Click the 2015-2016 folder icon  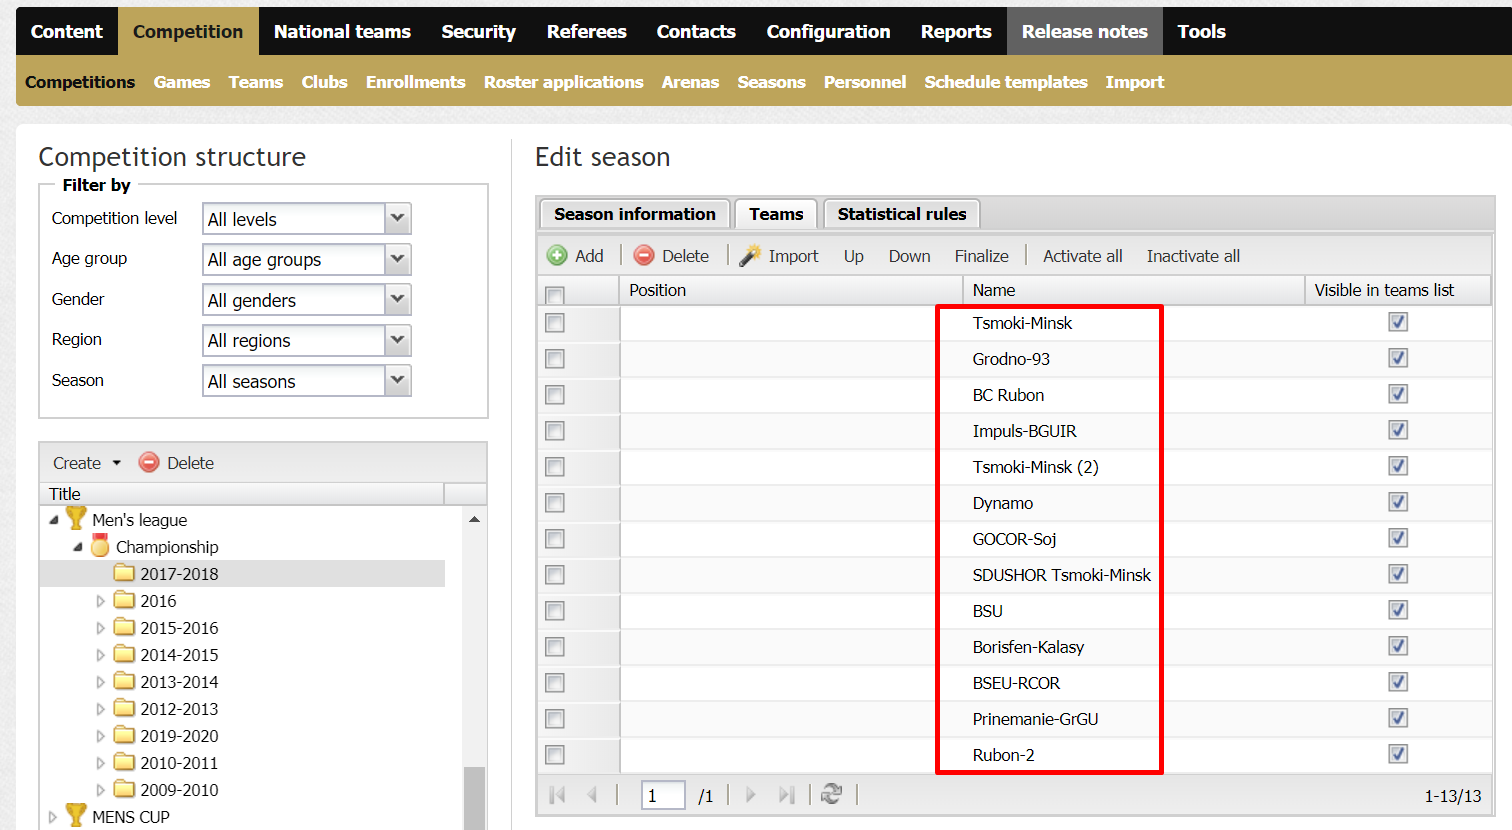[x=124, y=627]
